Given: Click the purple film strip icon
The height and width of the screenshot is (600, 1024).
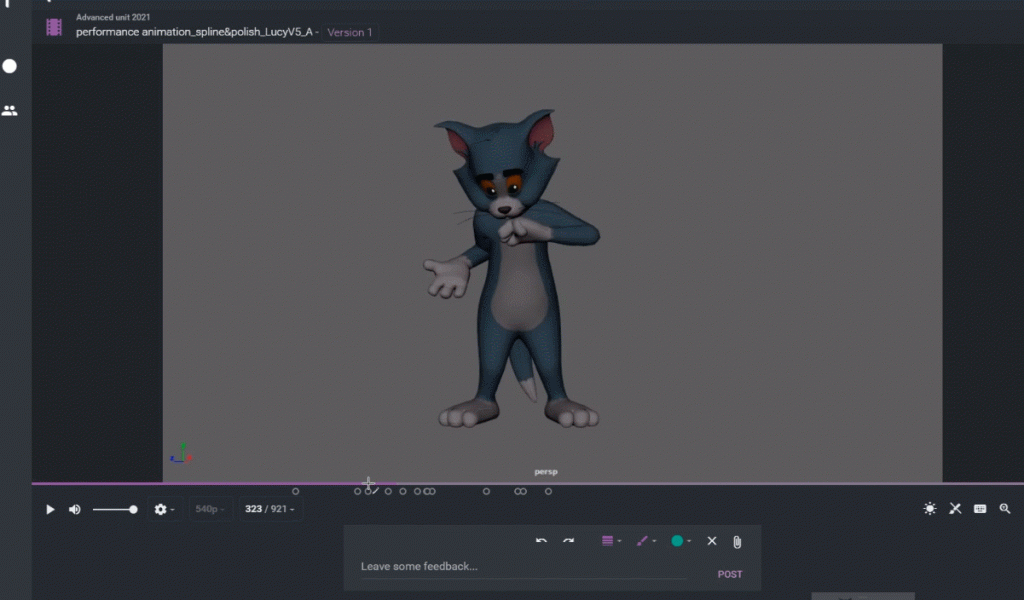Looking at the screenshot, I should [x=54, y=27].
